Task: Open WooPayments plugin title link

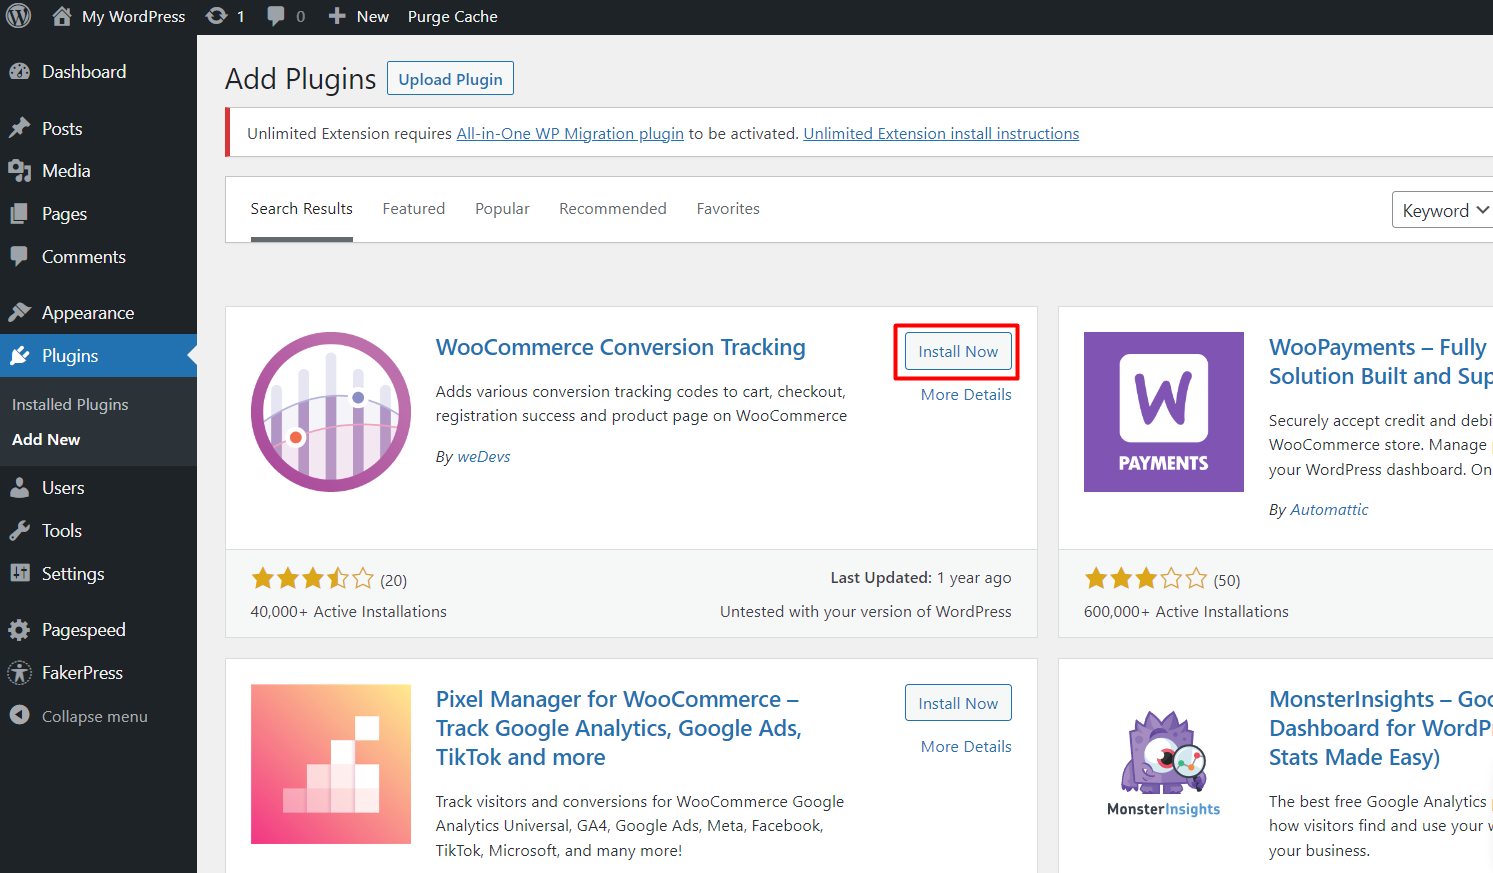Action: (x=1381, y=362)
